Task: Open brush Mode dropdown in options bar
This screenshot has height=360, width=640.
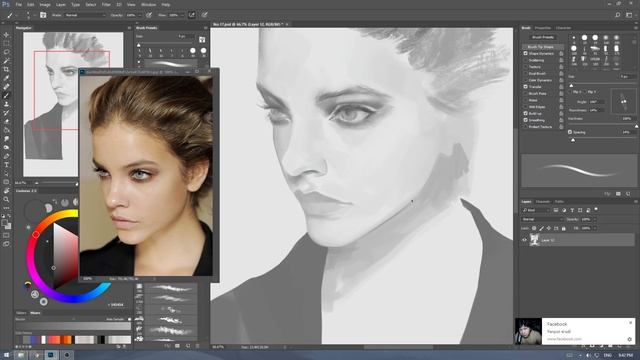Action: pyautogui.click(x=84, y=15)
